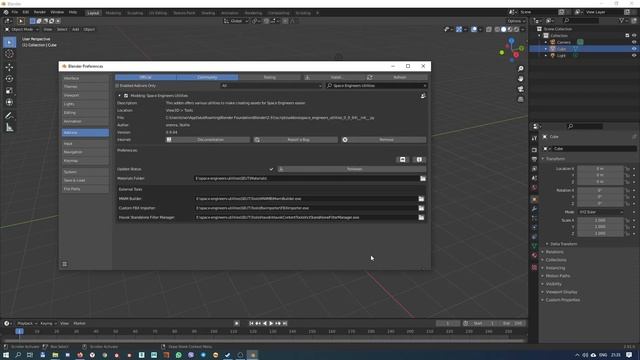Open folder browser for Havok Standalone Filter Manager
640x360 pixels.
click(x=421, y=218)
